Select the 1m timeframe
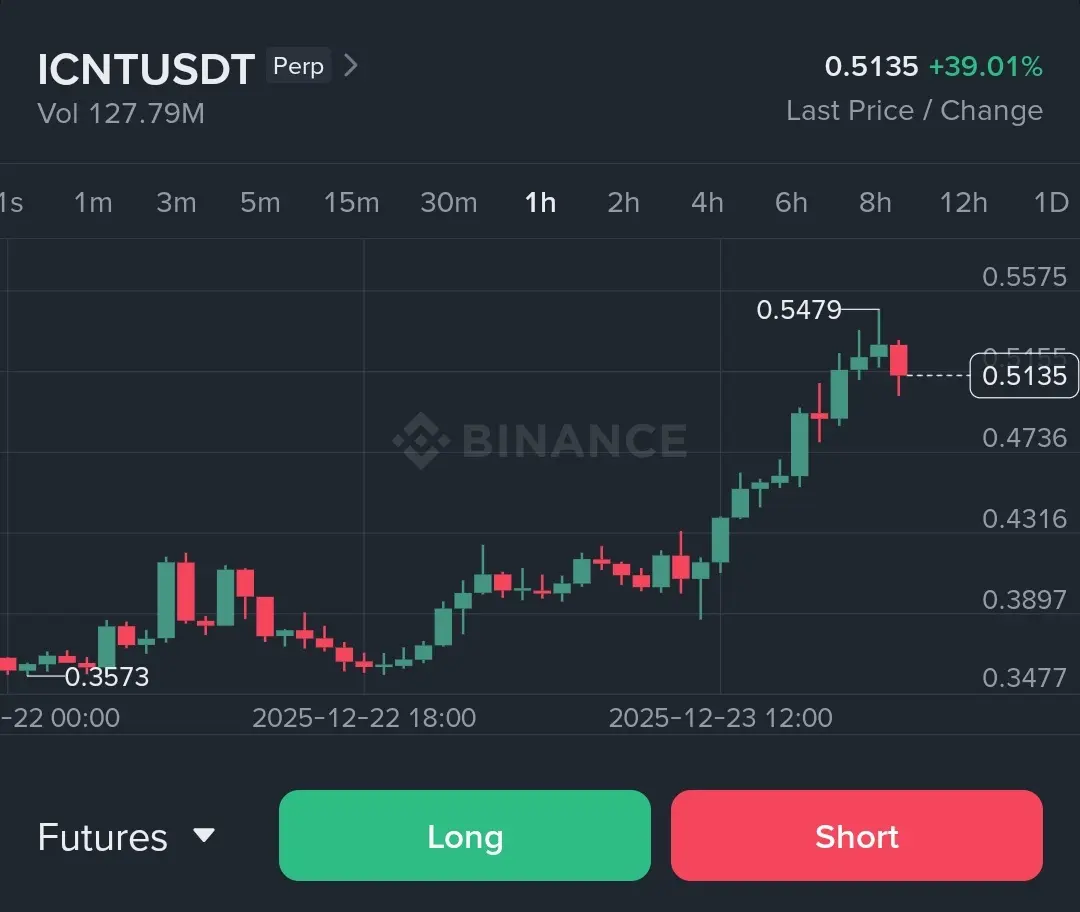This screenshot has width=1080, height=912. 93,203
